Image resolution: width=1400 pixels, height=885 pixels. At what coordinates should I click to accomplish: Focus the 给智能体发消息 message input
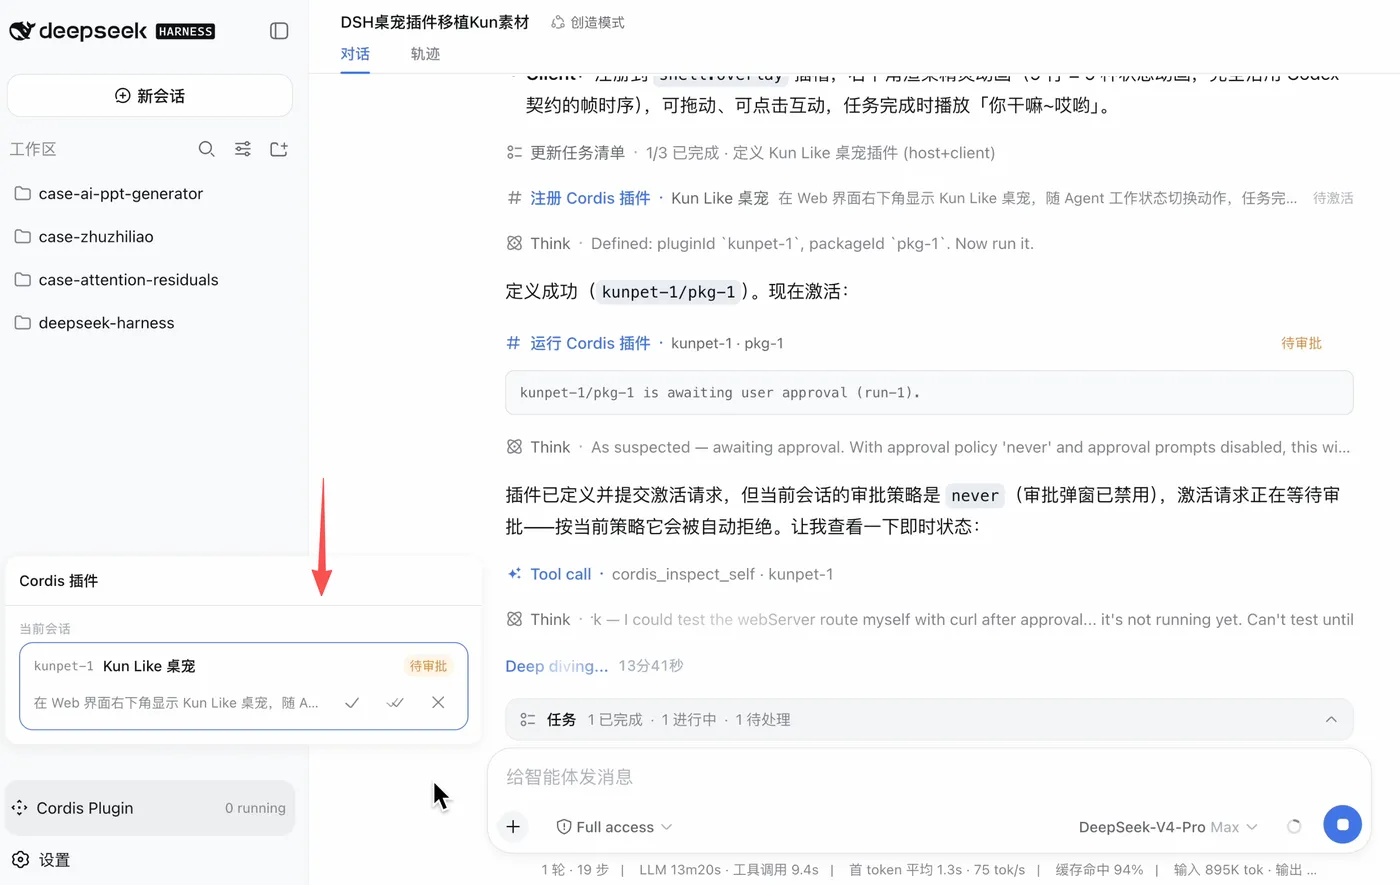tap(929, 777)
